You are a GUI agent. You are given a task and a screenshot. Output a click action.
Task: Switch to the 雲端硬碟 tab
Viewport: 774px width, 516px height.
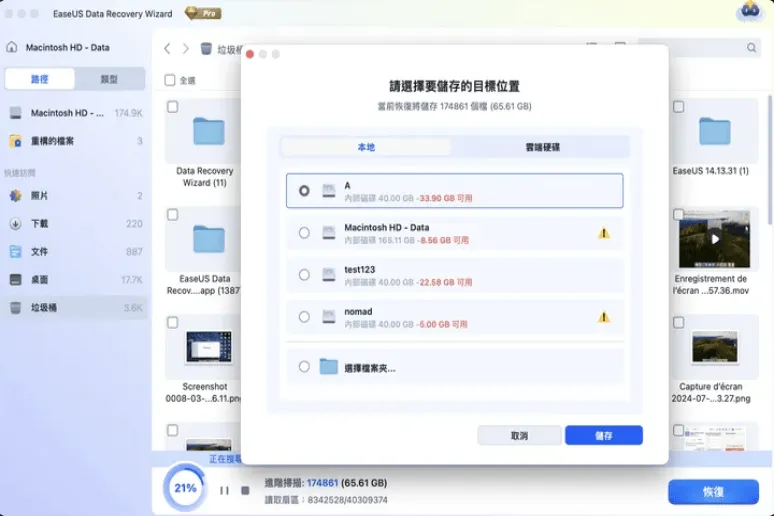pyautogui.click(x=542, y=147)
